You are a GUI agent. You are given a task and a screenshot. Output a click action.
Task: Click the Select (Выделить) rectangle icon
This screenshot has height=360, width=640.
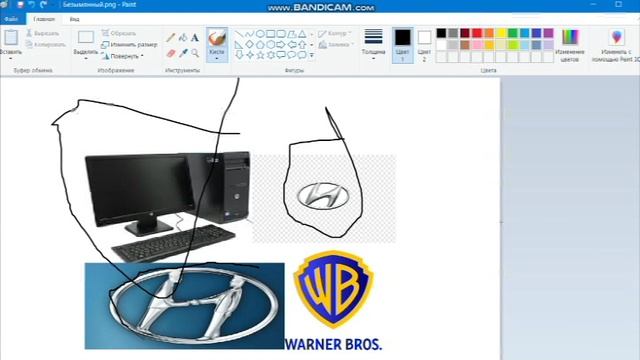86,37
